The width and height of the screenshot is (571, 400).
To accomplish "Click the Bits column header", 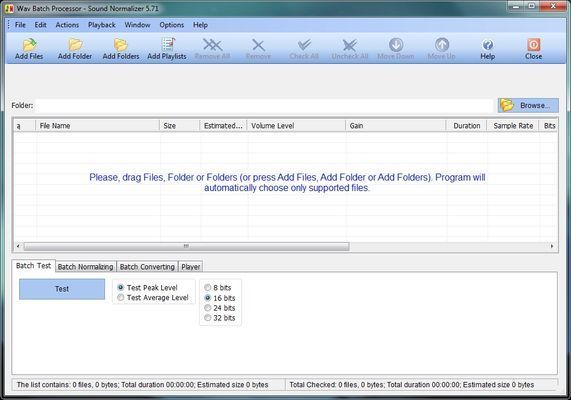I will click(x=549, y=126).
